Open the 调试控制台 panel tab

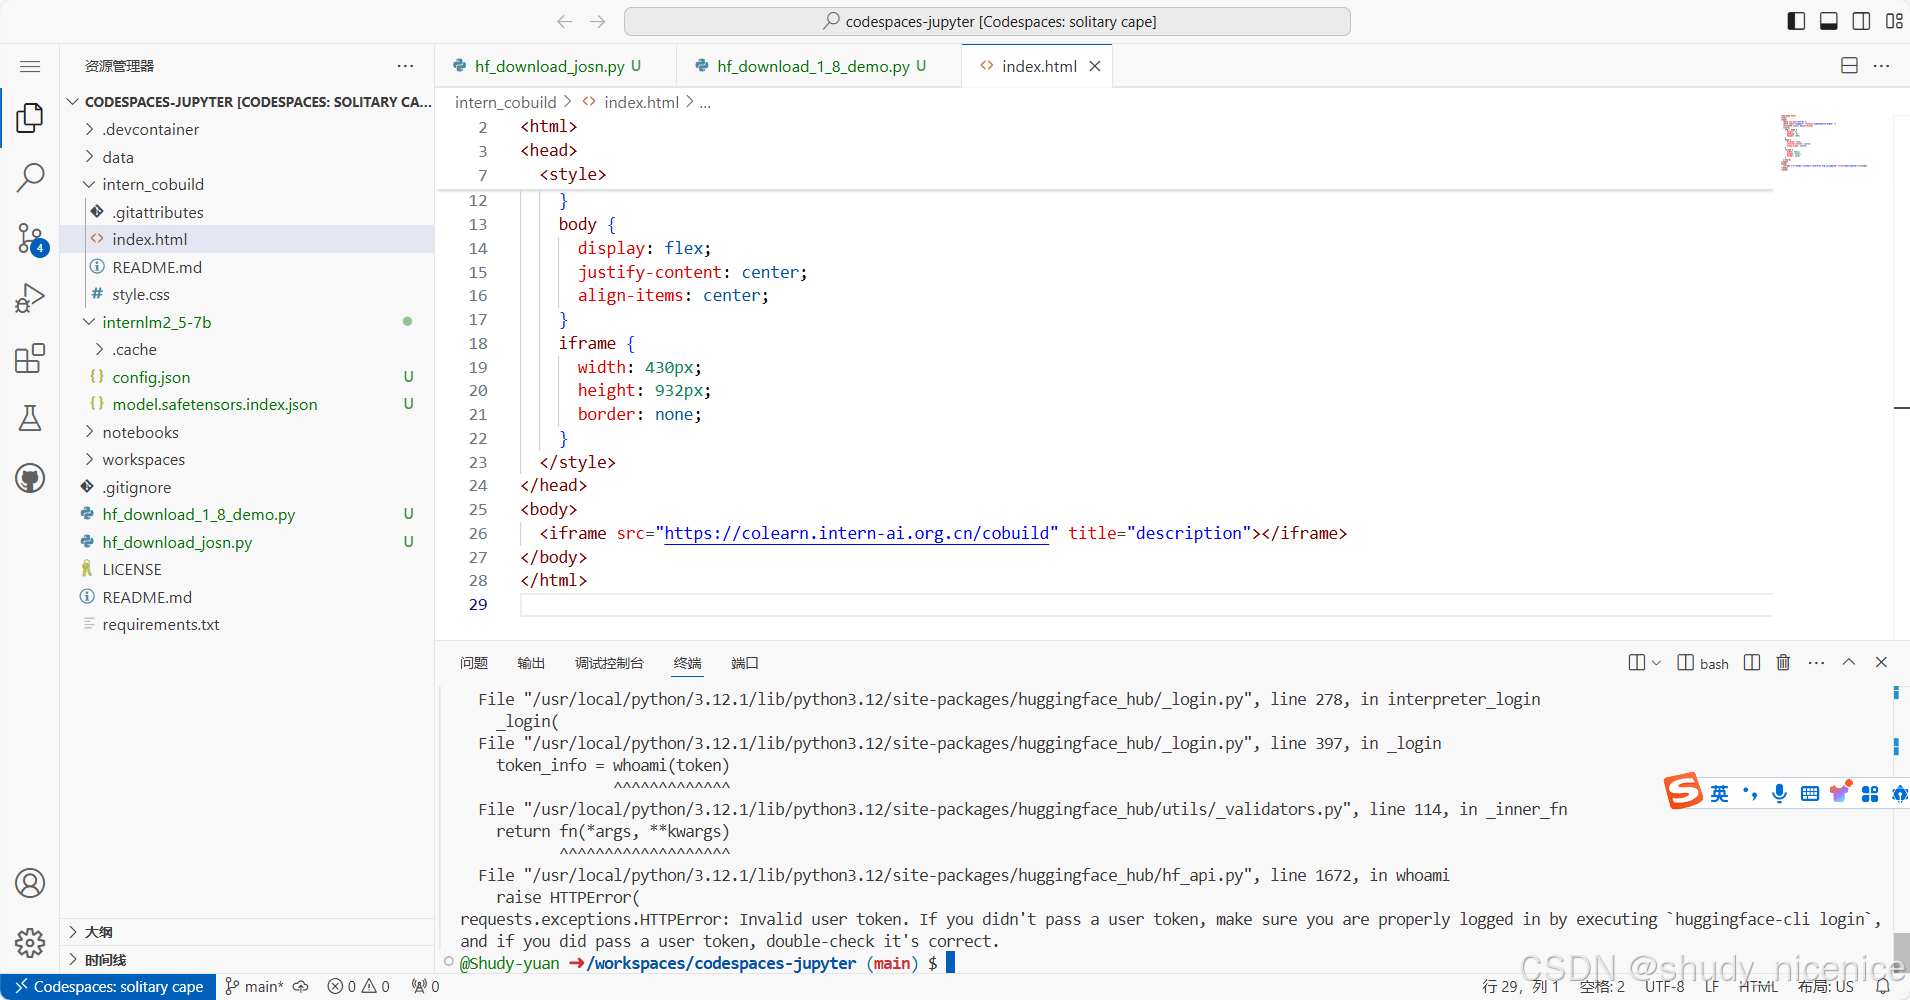coord(609,663)
